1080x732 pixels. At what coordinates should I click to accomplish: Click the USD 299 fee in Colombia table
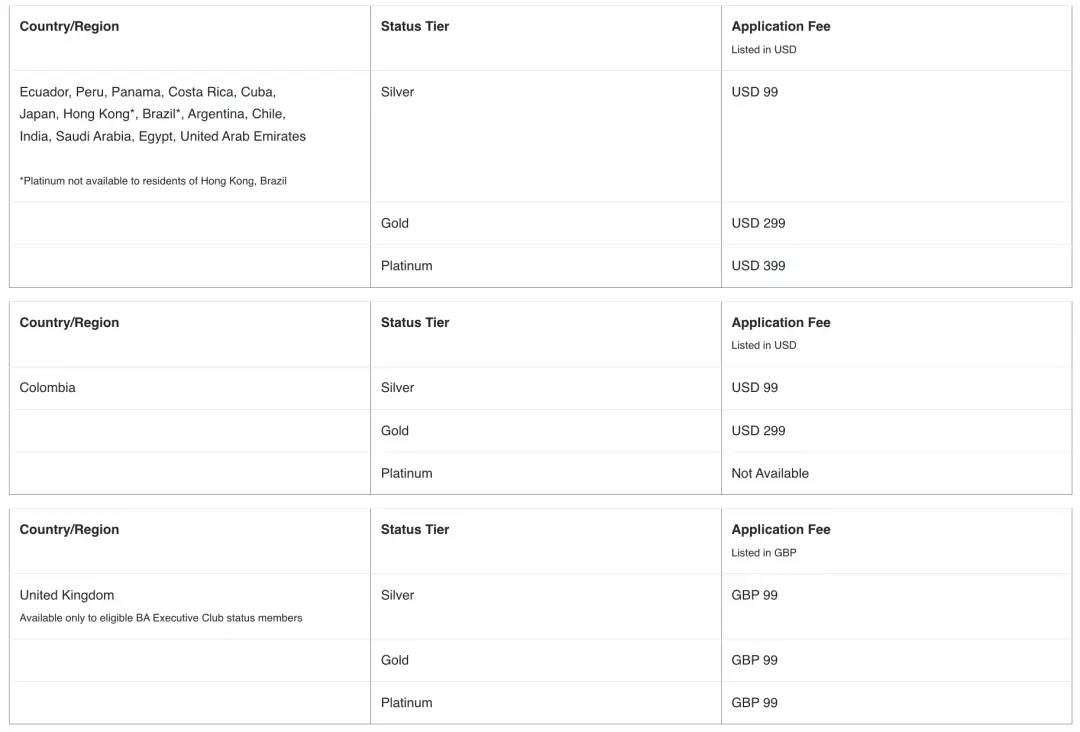pyautogui.click(x=758, y=431)
